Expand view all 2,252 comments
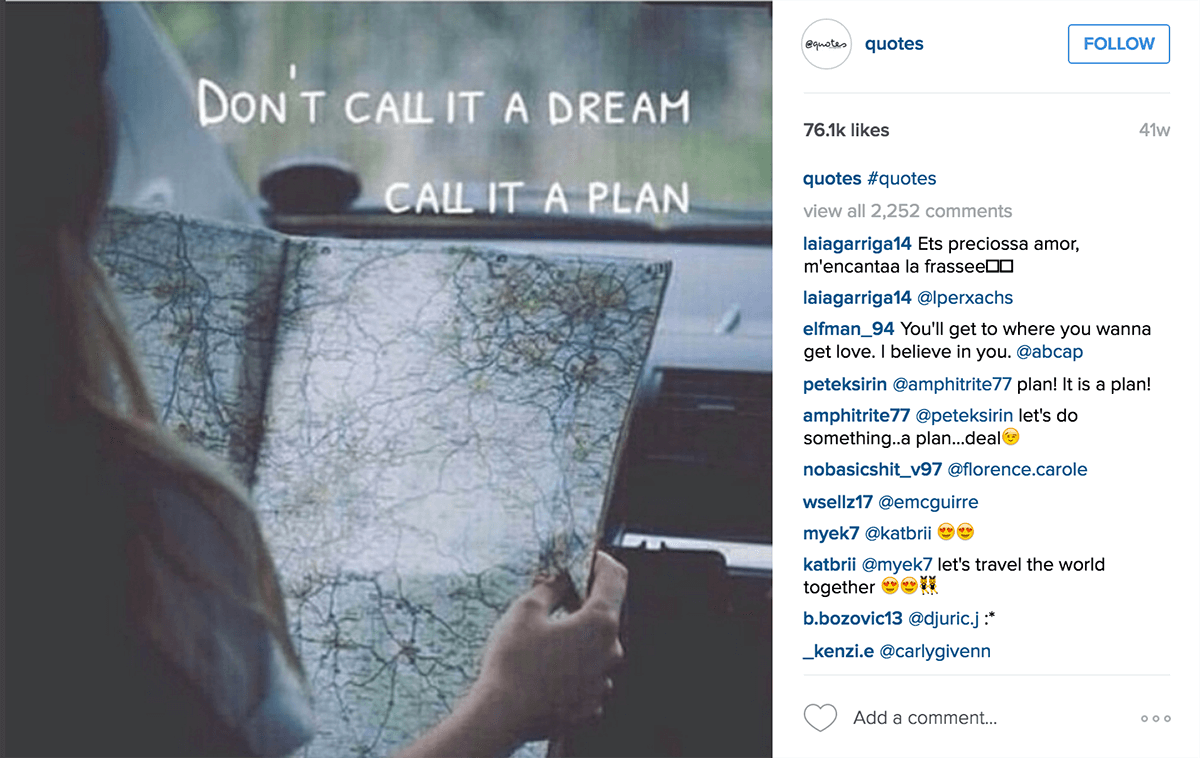The width and height of the screenshot is (1200, 758). pyautogui.click(x=908, y=211)
